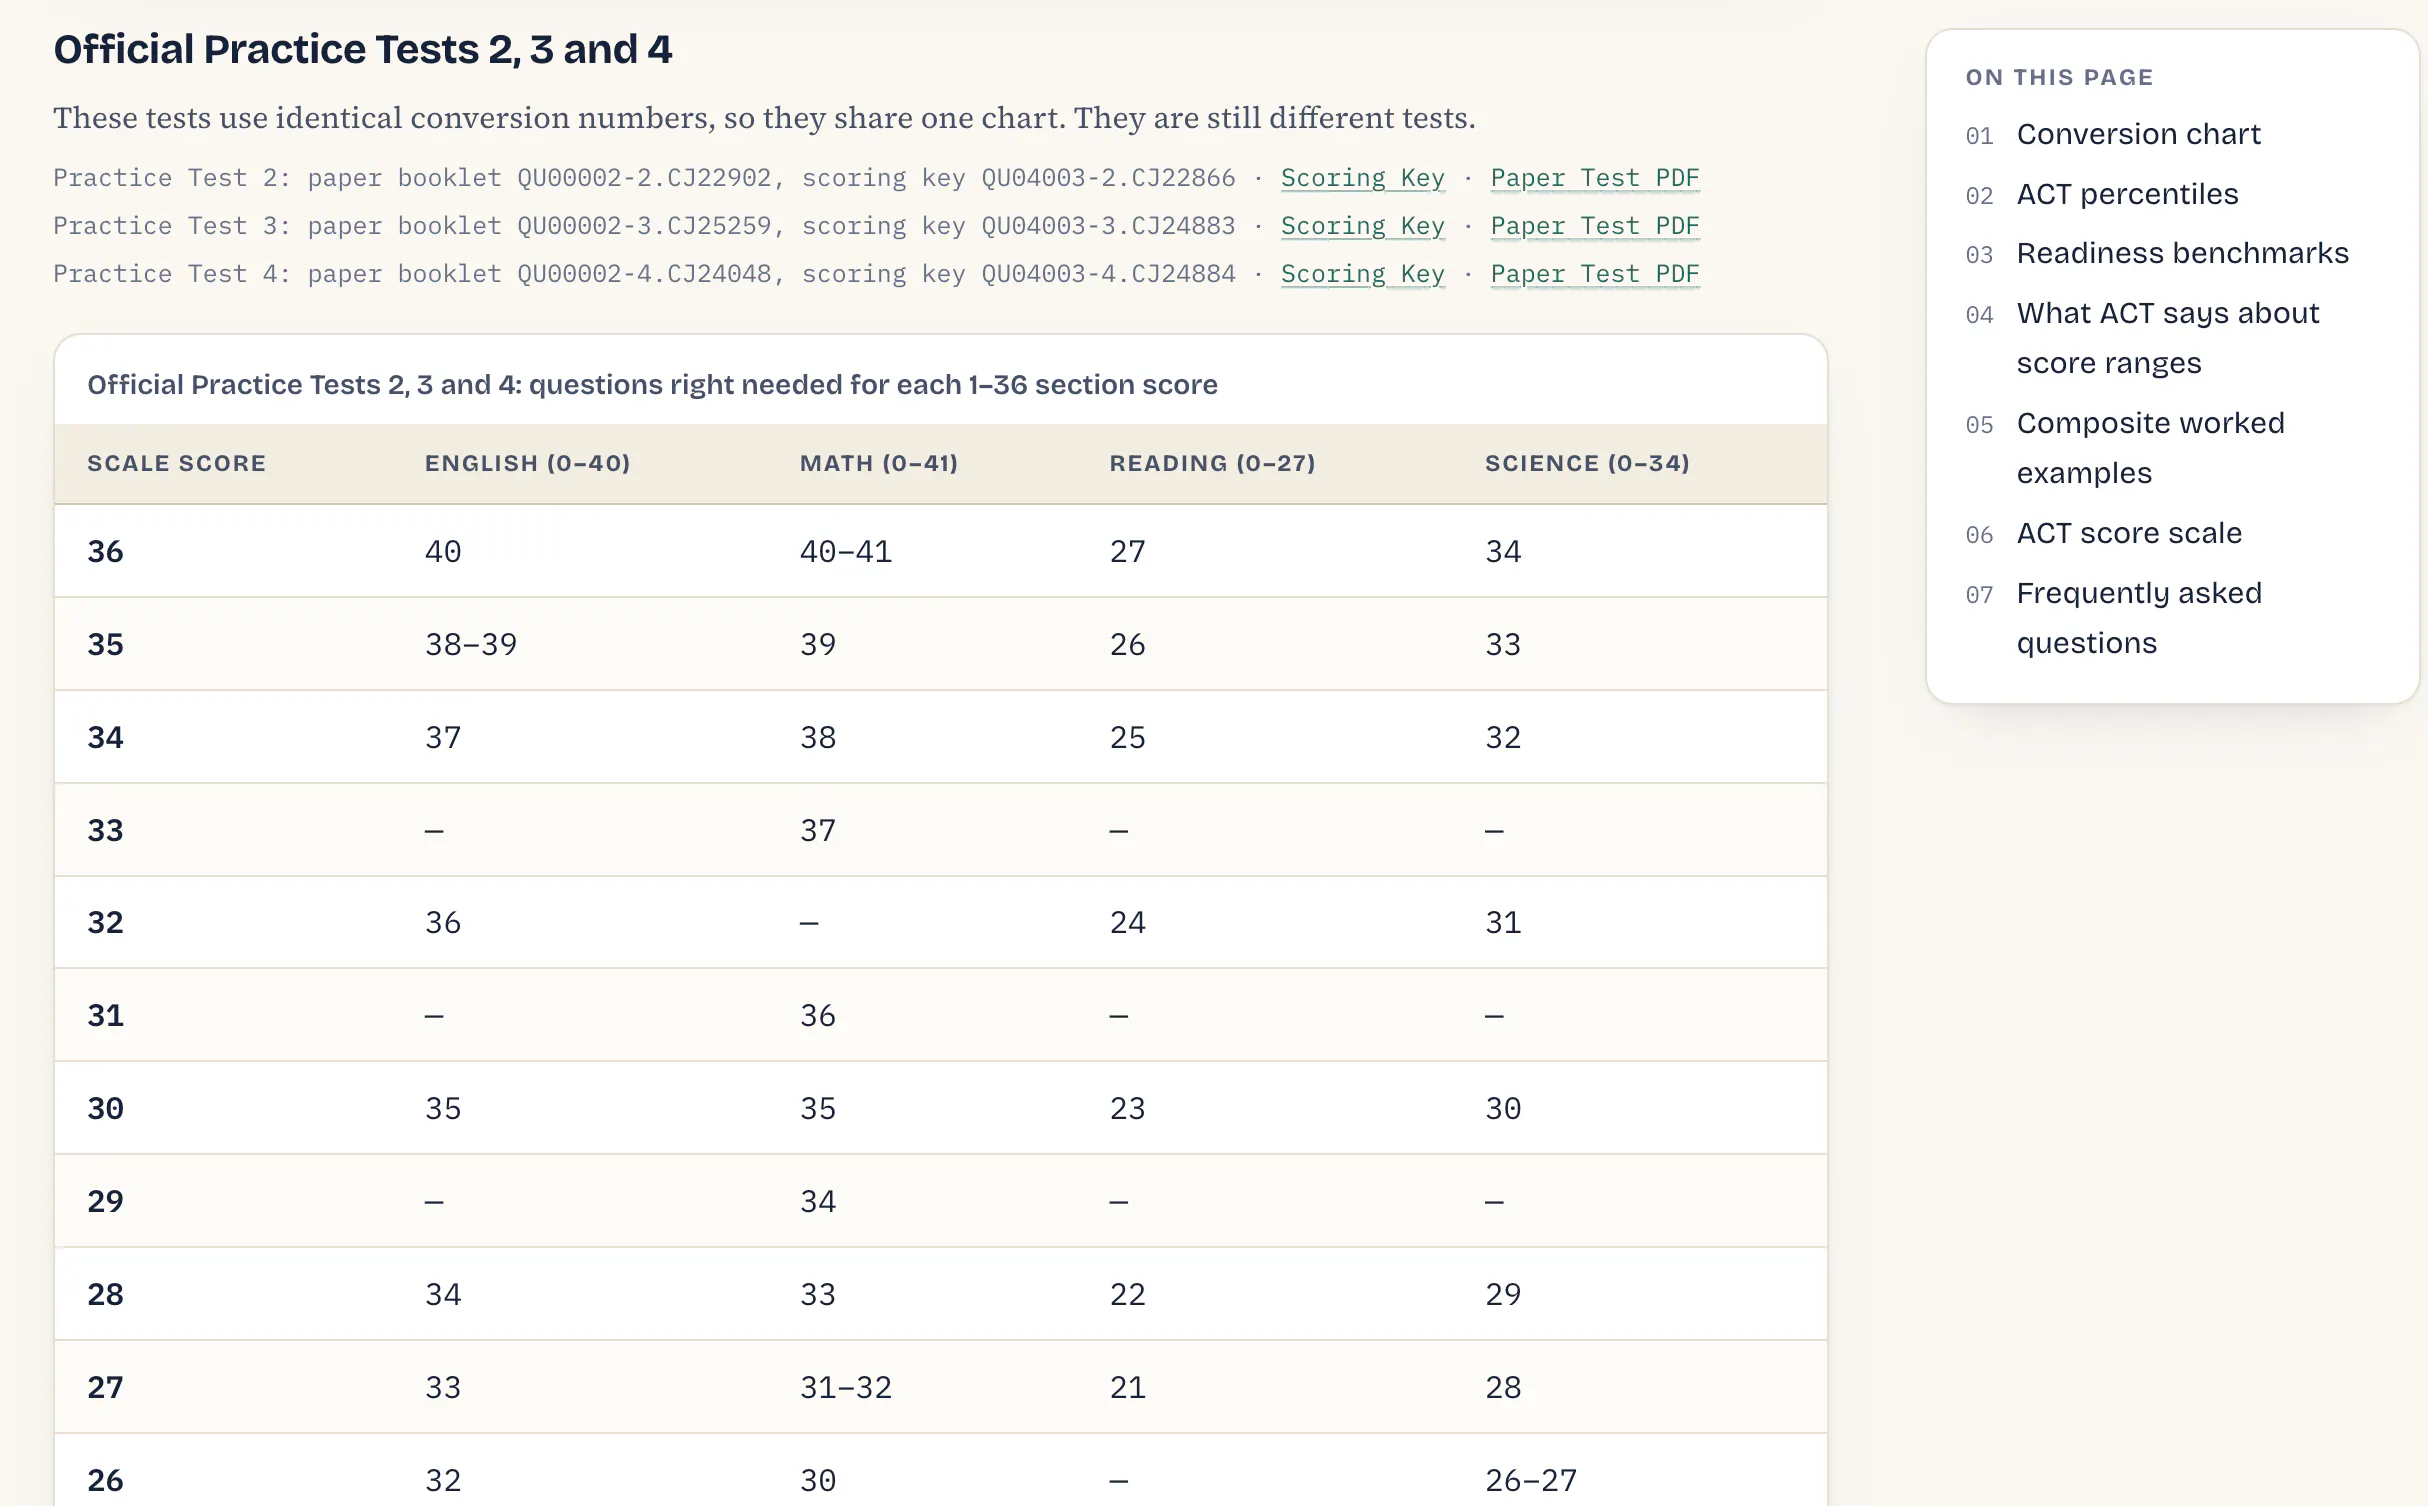Click the READING (0–27) column header
This screenshot has height=1506, width=2428.
[x=1212, y=463]
